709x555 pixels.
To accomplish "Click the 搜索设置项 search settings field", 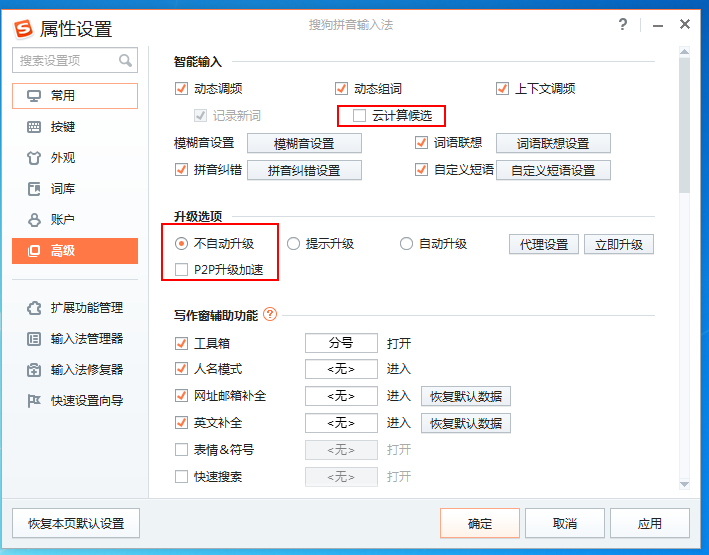I will point(66,61).
